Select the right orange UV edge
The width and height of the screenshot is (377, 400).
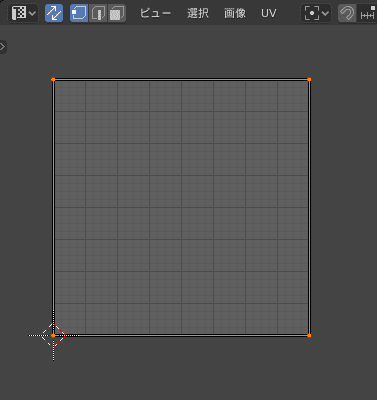pyautogui.click(x=309, y=207)
